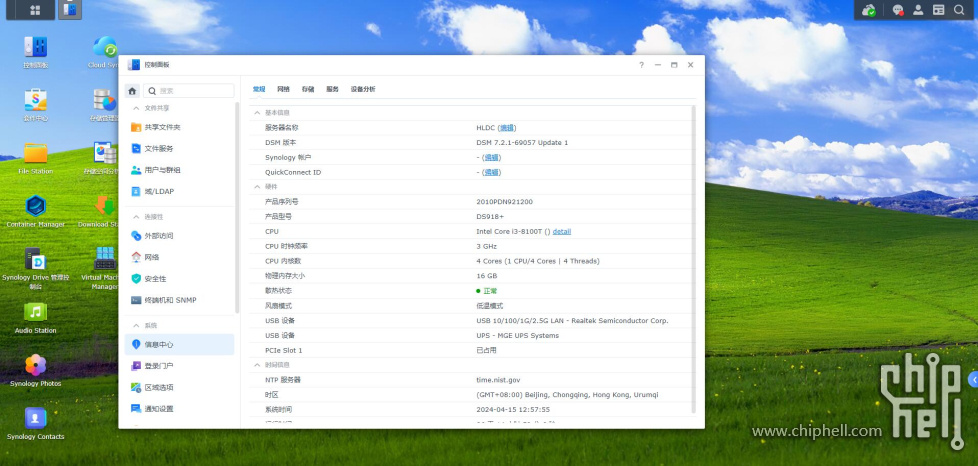The height and width of the screenshot is (466, 978).
Task: Open 共享文件夹 in the sidebar
Action: (180, 127)
